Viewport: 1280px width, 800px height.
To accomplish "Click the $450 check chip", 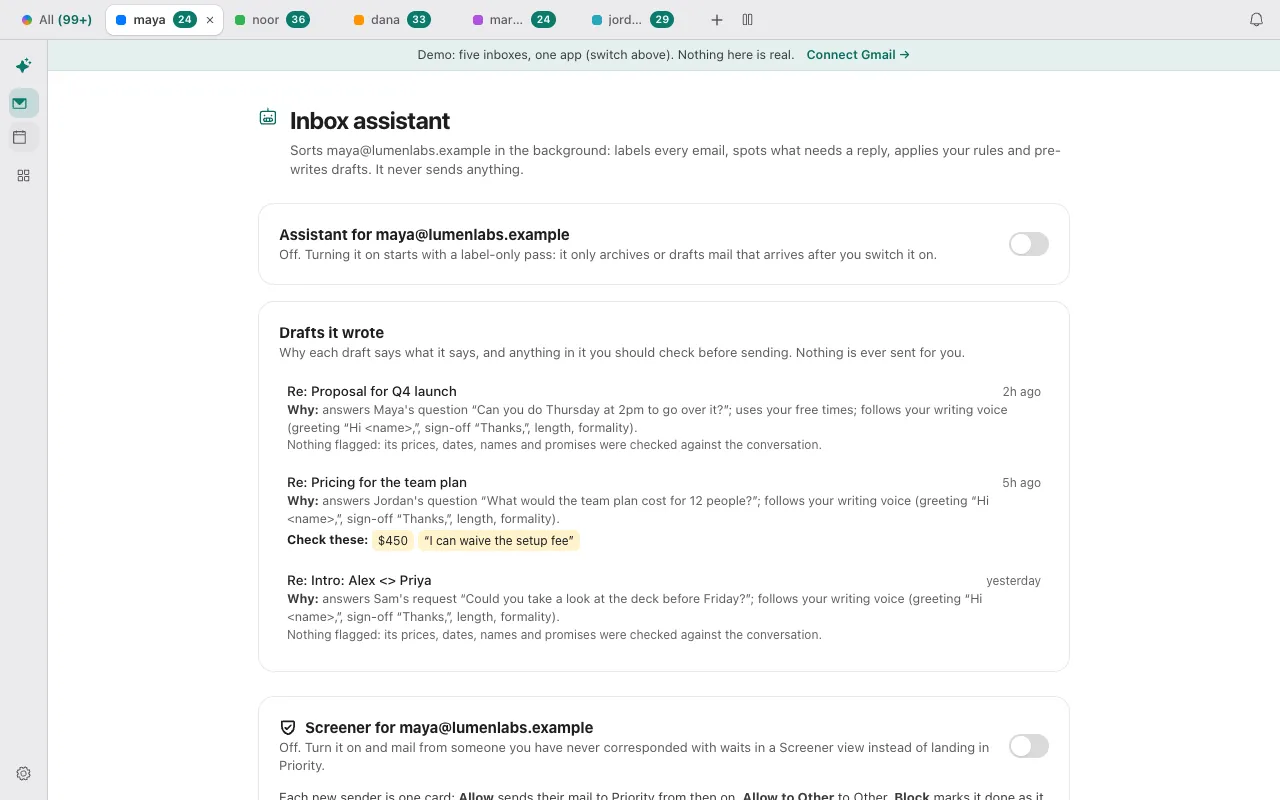I will point(393,541).
